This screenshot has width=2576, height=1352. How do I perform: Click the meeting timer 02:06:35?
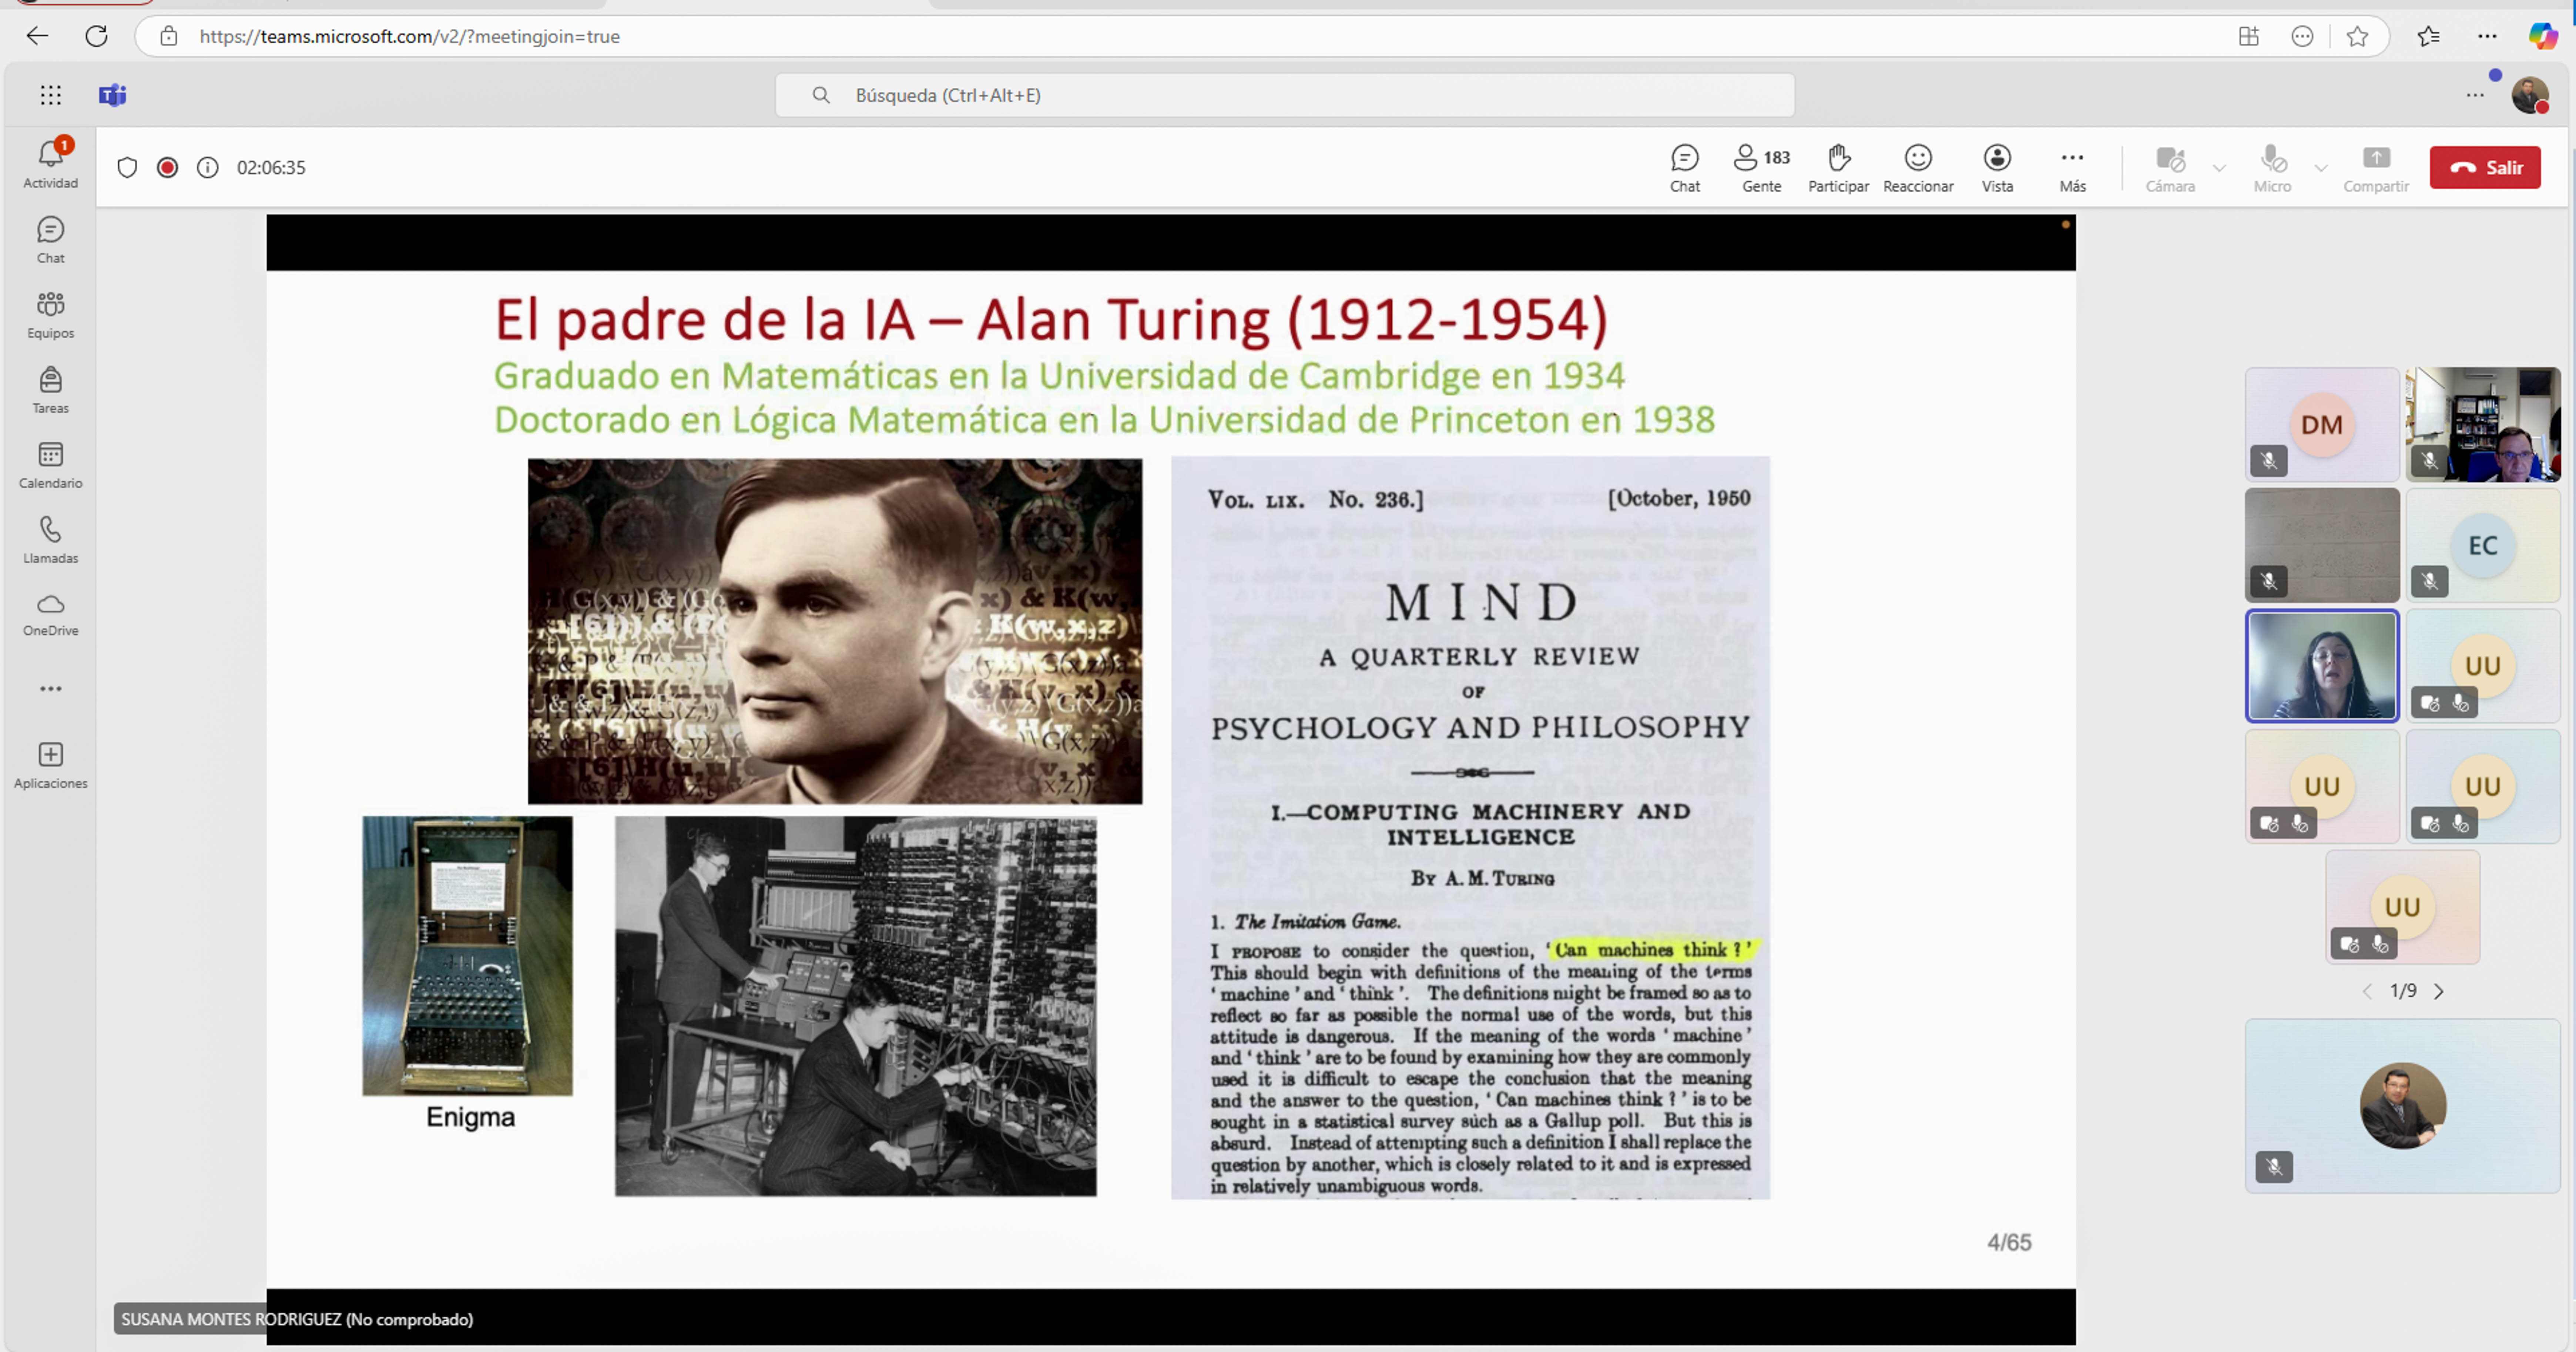tap(271, 168)
